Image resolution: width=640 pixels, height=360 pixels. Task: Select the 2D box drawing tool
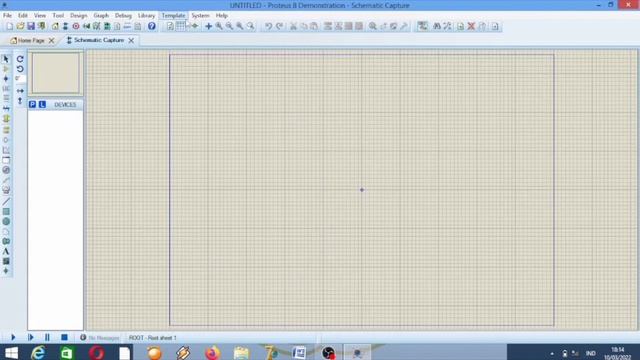(x=6, y=211)
